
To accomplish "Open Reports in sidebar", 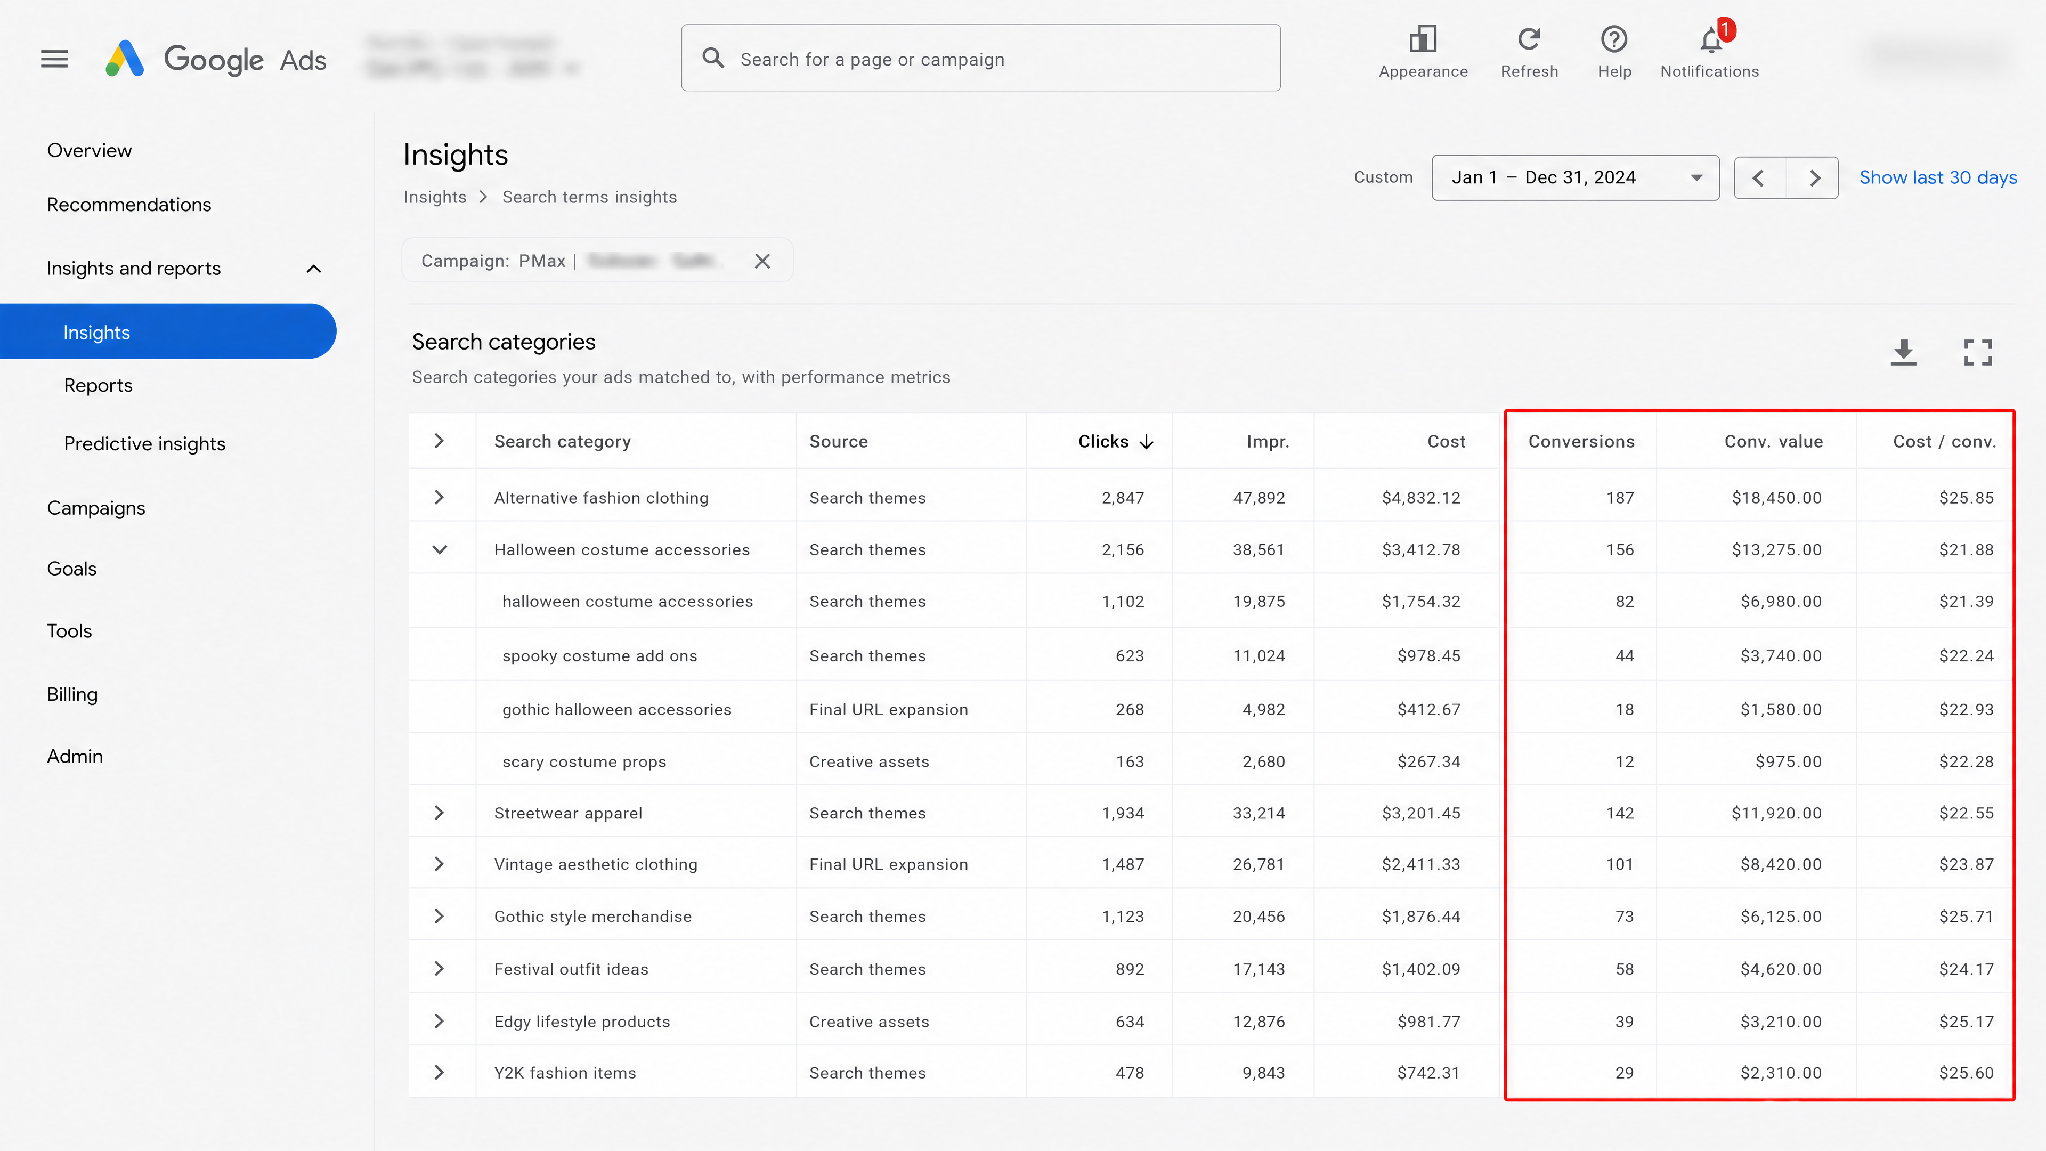I will (98, 386).
